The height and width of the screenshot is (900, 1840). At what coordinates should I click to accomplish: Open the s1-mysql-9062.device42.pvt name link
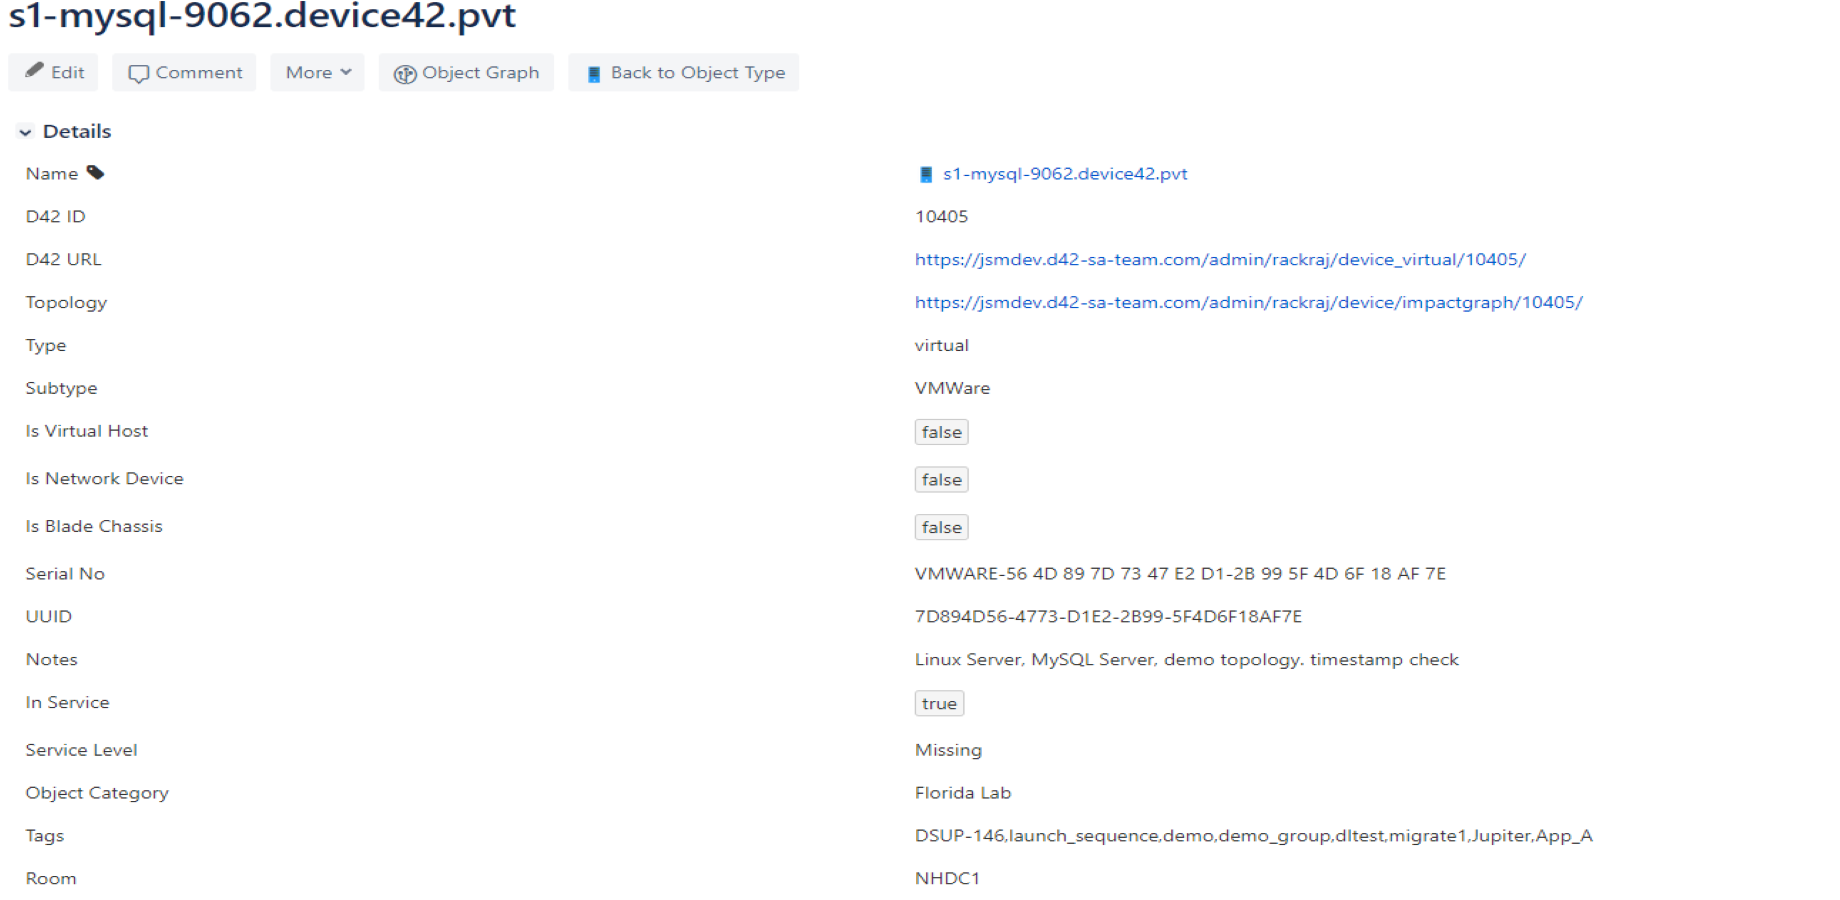pos(1065,174)
